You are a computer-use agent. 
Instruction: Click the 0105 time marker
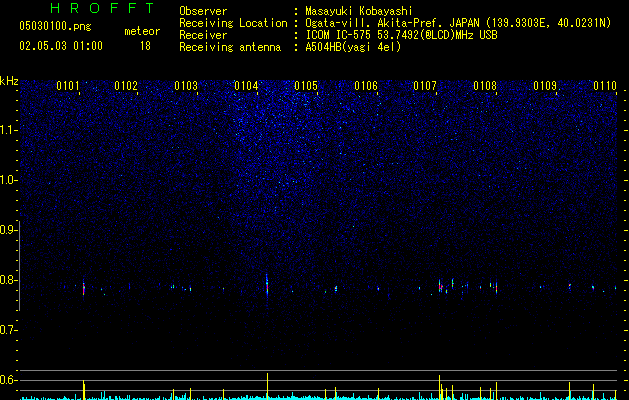click(x=306, y=86)
